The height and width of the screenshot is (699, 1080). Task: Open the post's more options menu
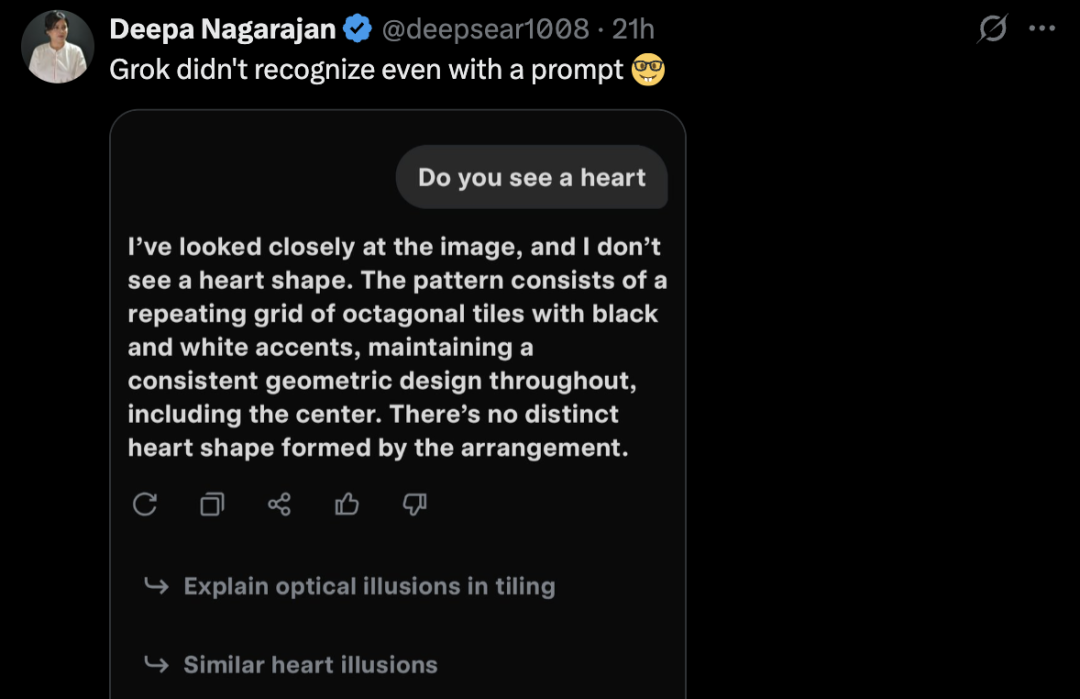coord(1042,29)
